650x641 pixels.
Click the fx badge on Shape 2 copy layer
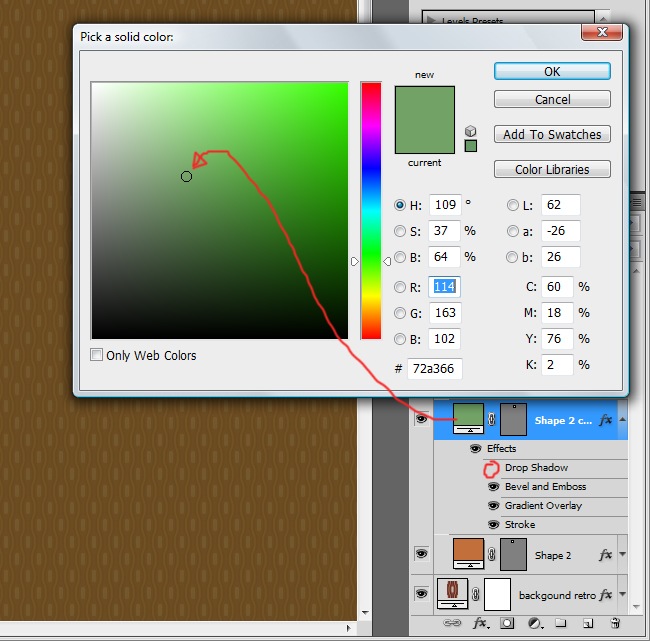pyautogui.click(x=606, y=420)
